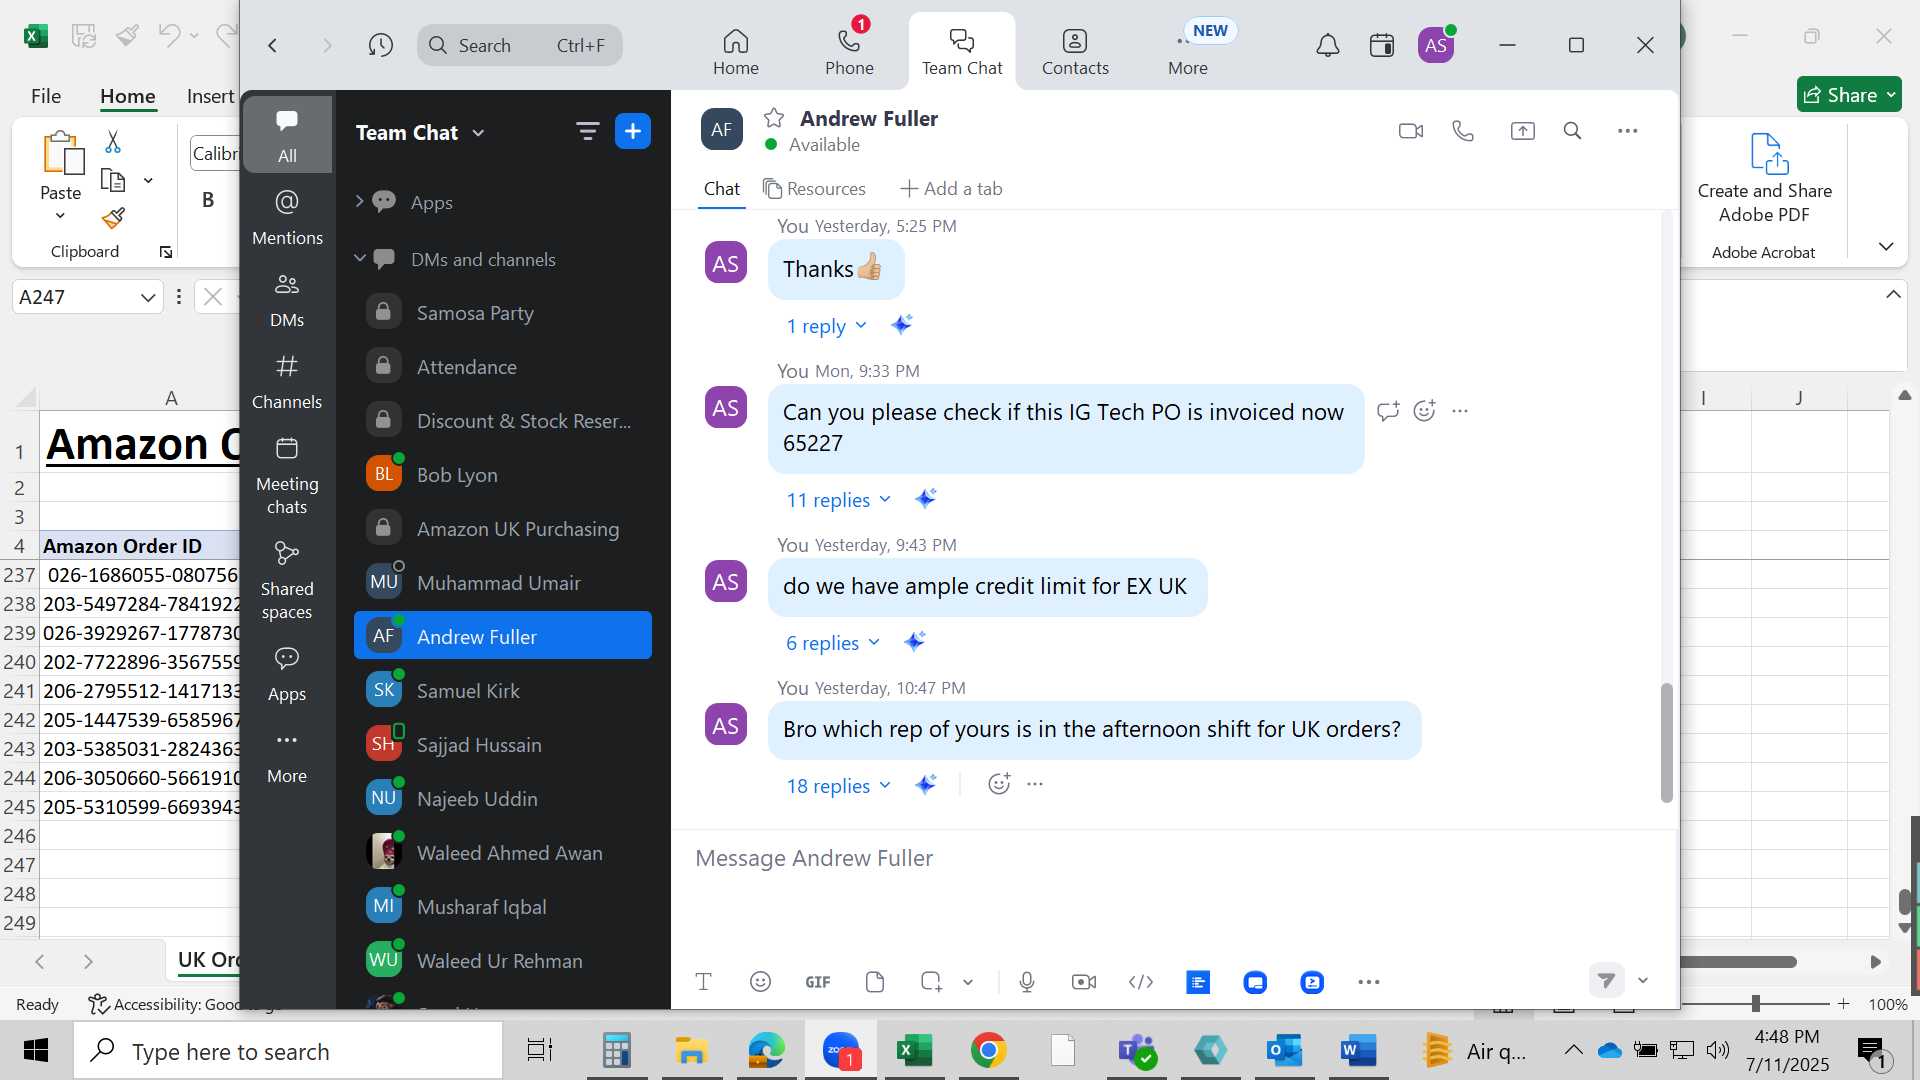Select Channels in Zoom sidebar

[x=287, y=381]
